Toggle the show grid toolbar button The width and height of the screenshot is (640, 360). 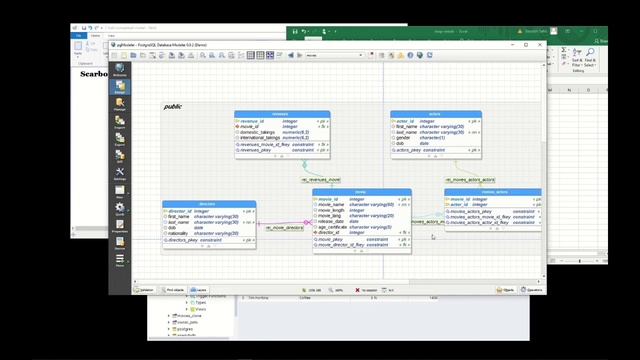point(251,55)
